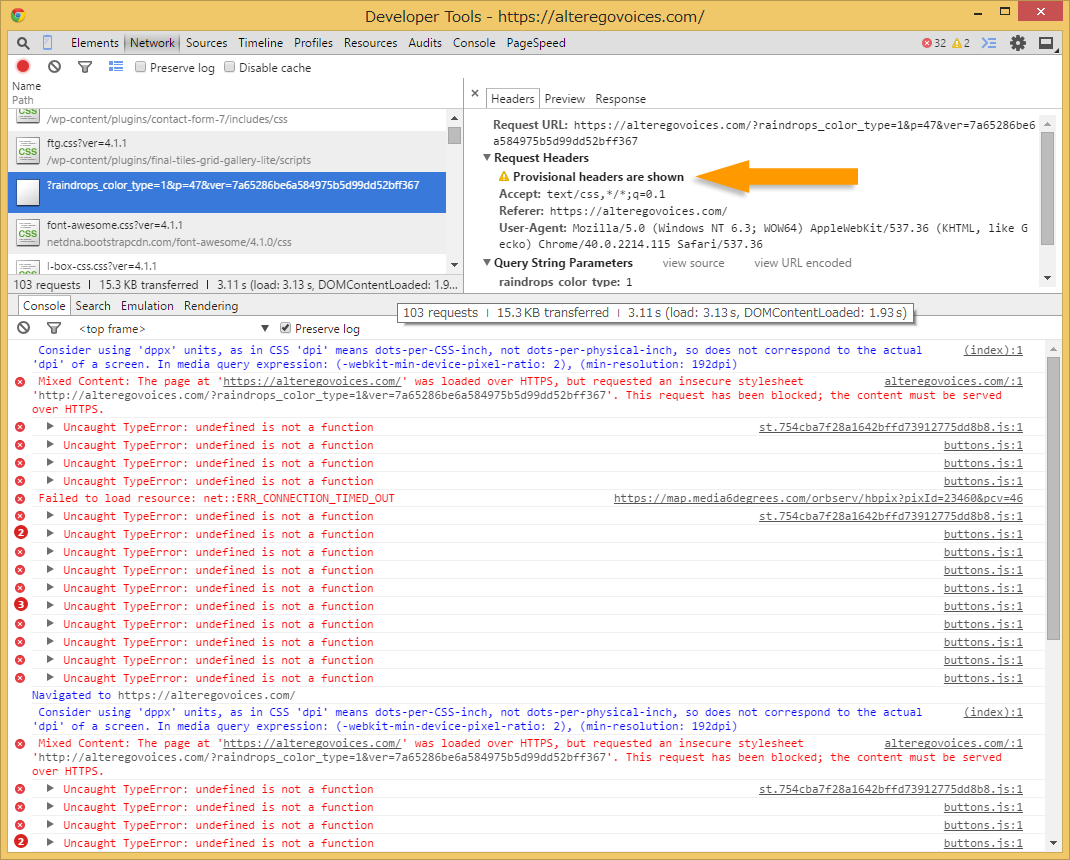This screenshot has height=860, width=1070.
Task: Click the selected raindrops request file icon
Action: click(x=28, y=192)
